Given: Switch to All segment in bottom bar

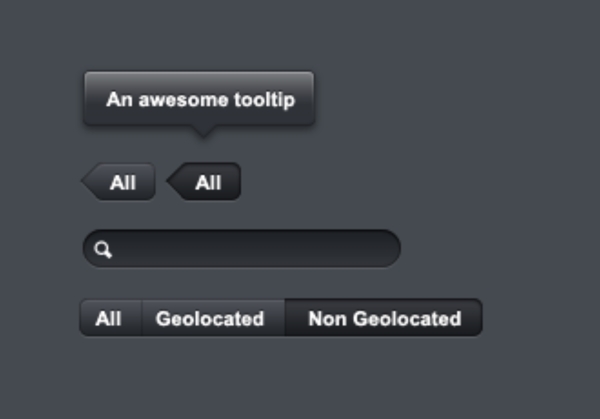Looking at the screenshot, I should click(x=109, y=319).
